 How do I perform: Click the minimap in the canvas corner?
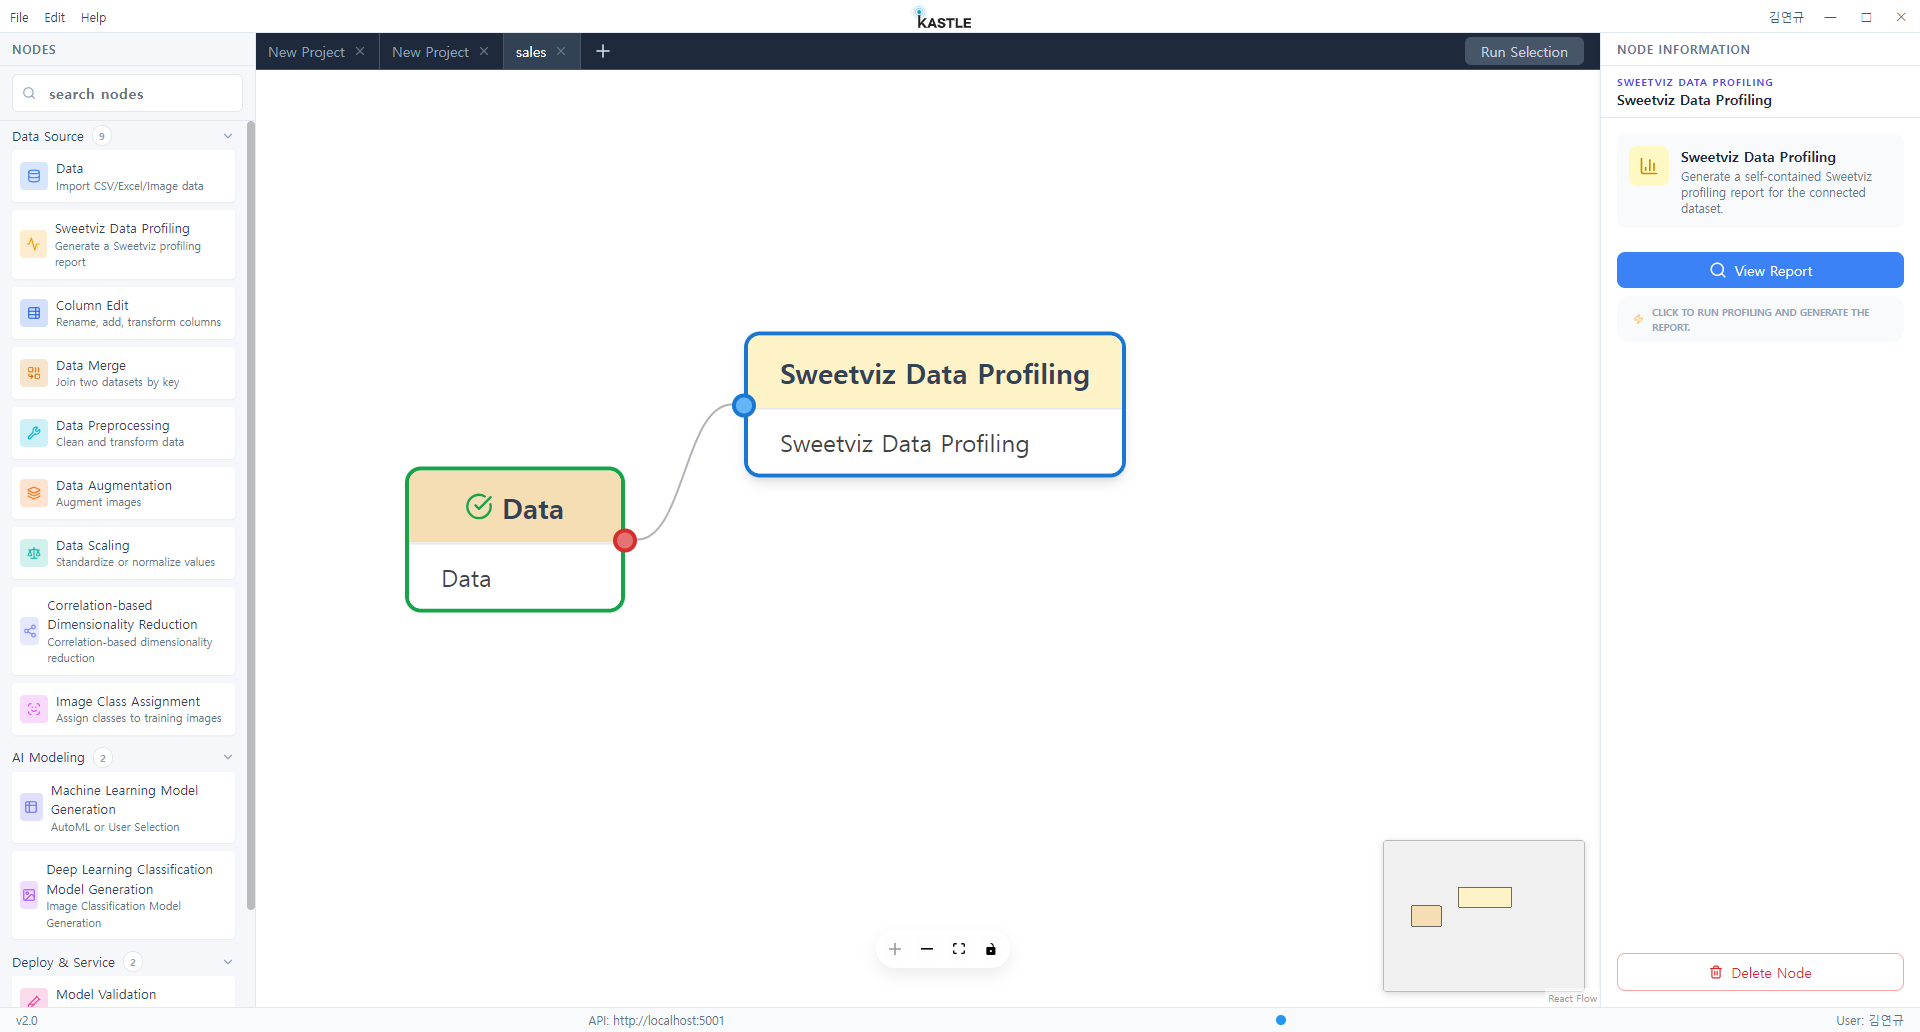1484,915
